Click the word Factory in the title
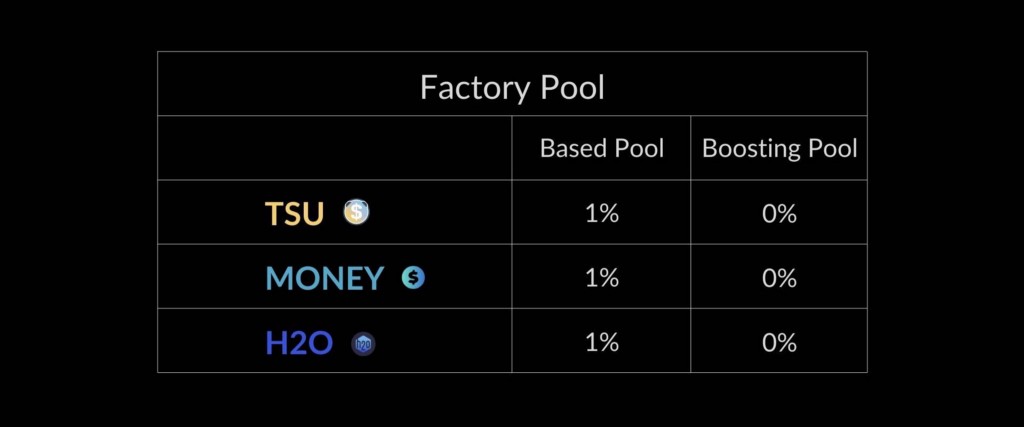Image resolution: width=1024 pixels, height=427 pixels. pyautogui.click(x=473, y=87)
